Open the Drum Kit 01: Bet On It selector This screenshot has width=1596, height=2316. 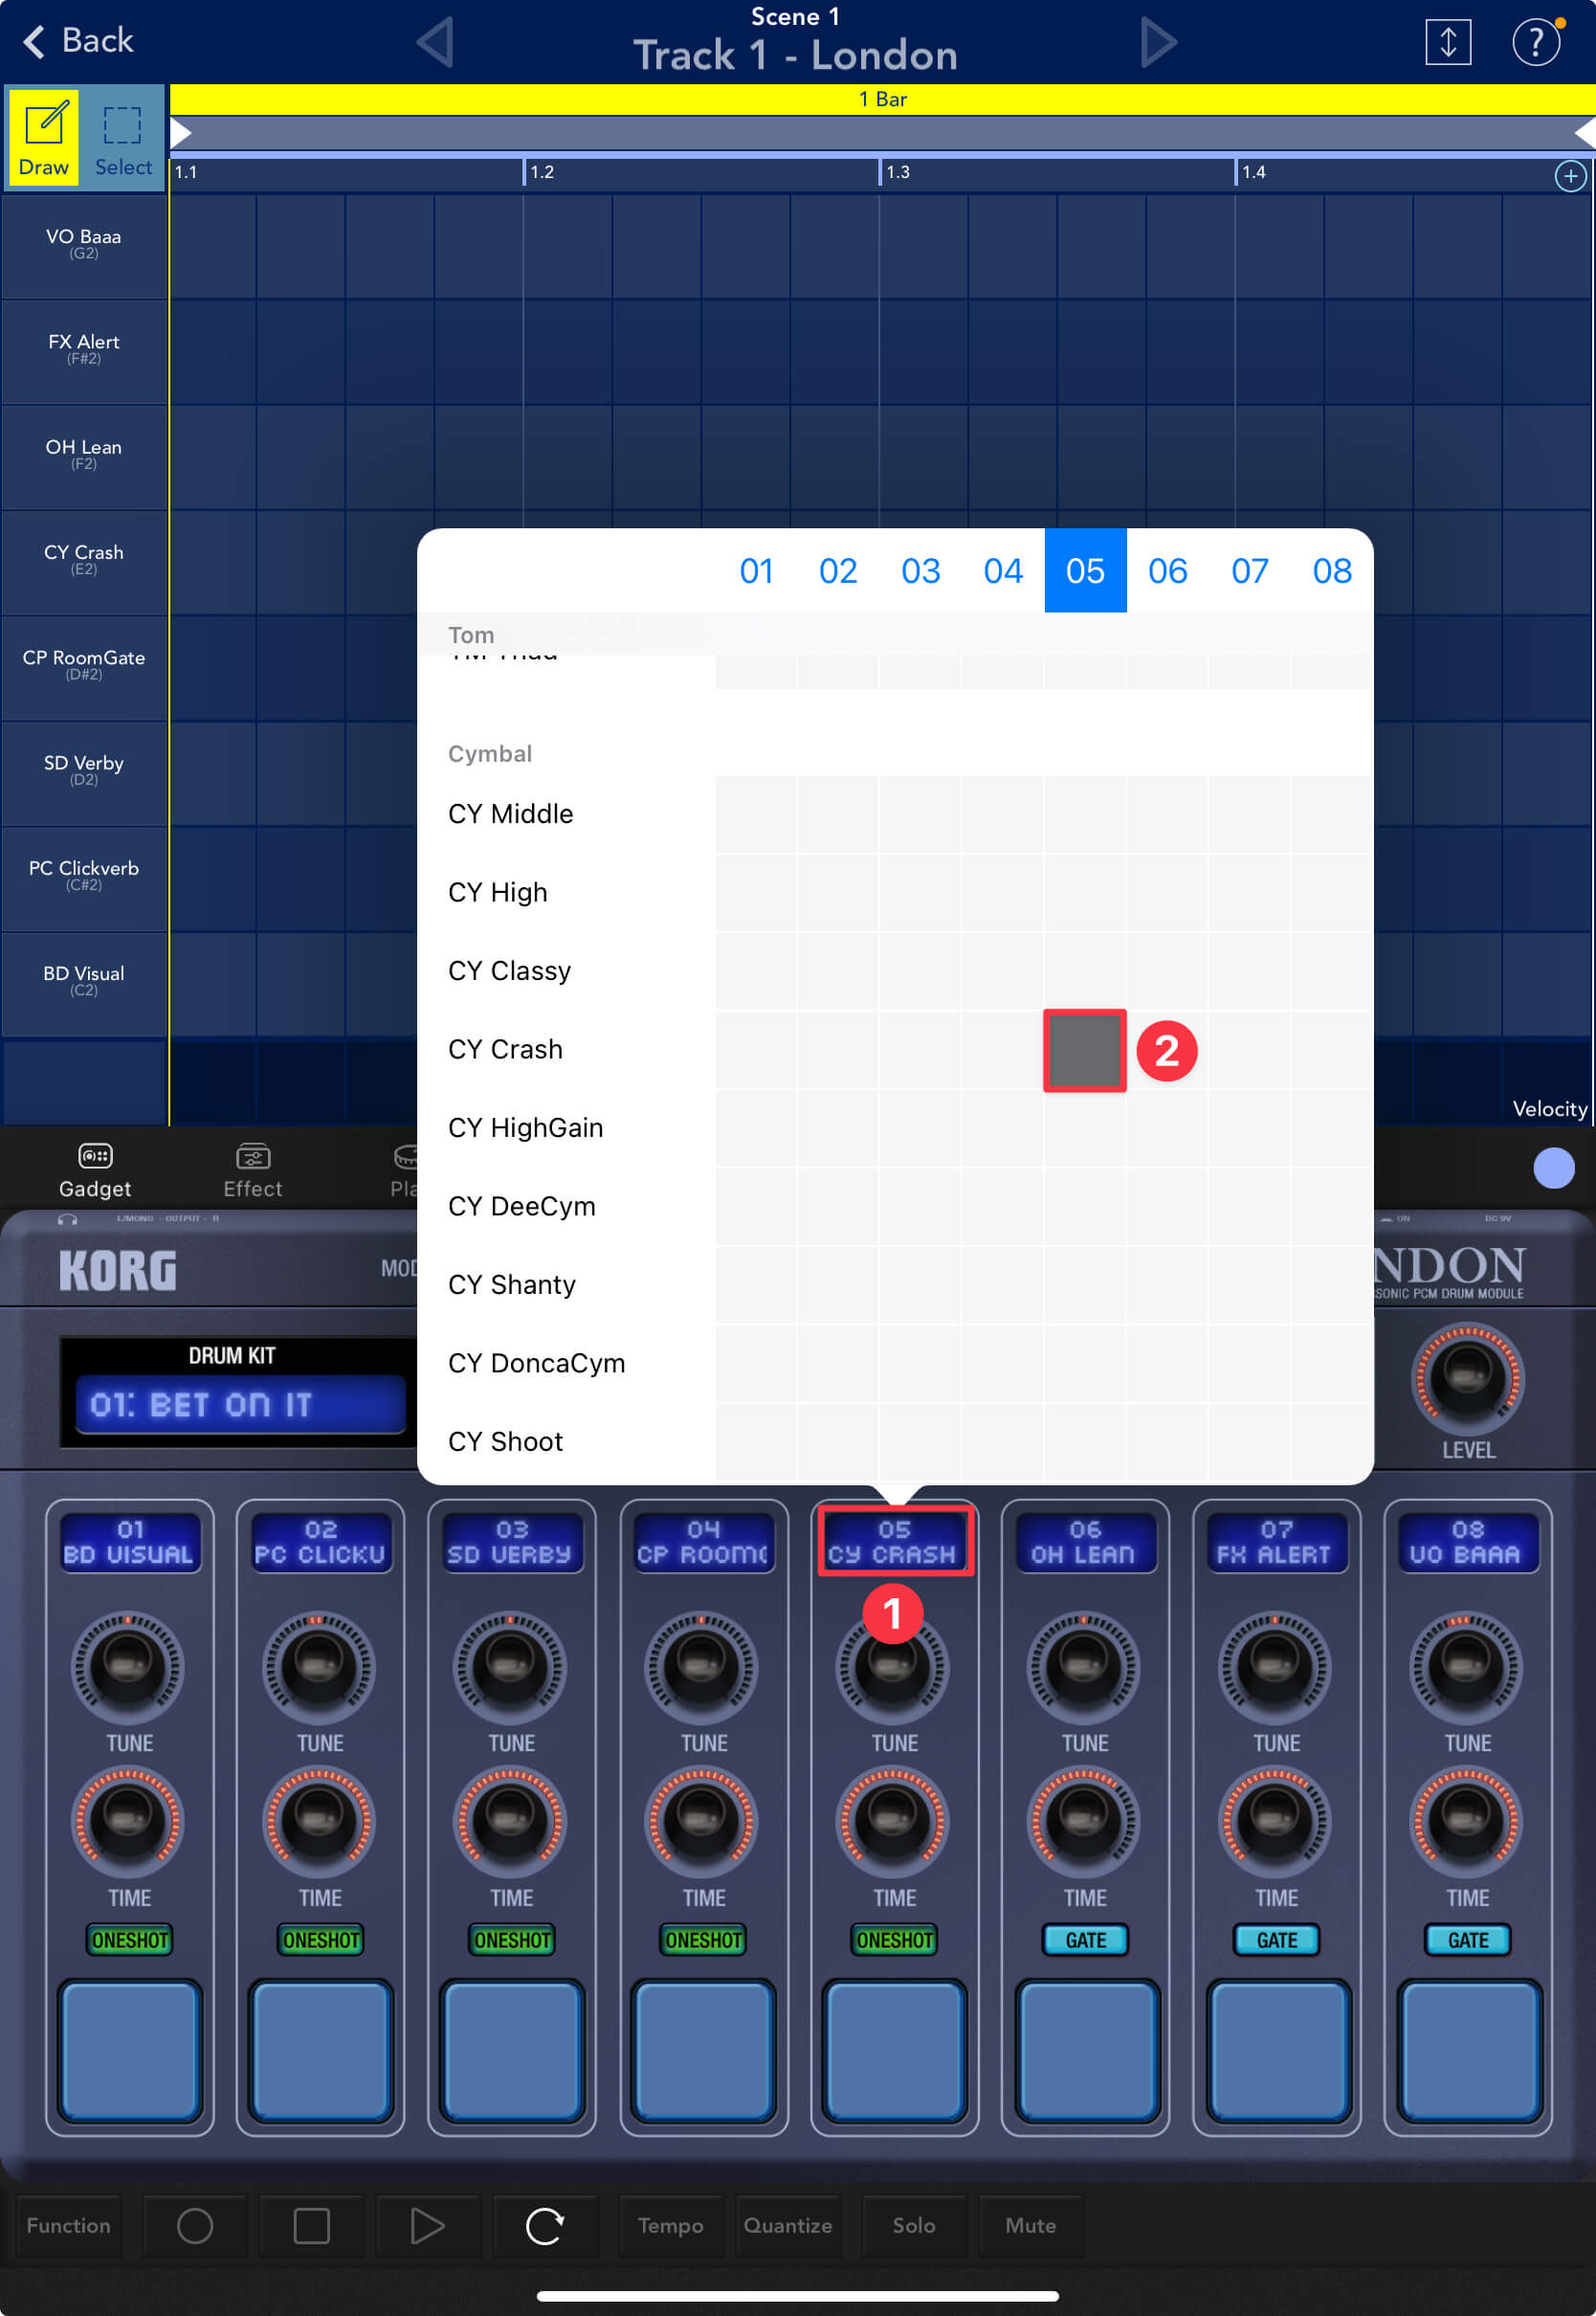(x=240, y=1404)
